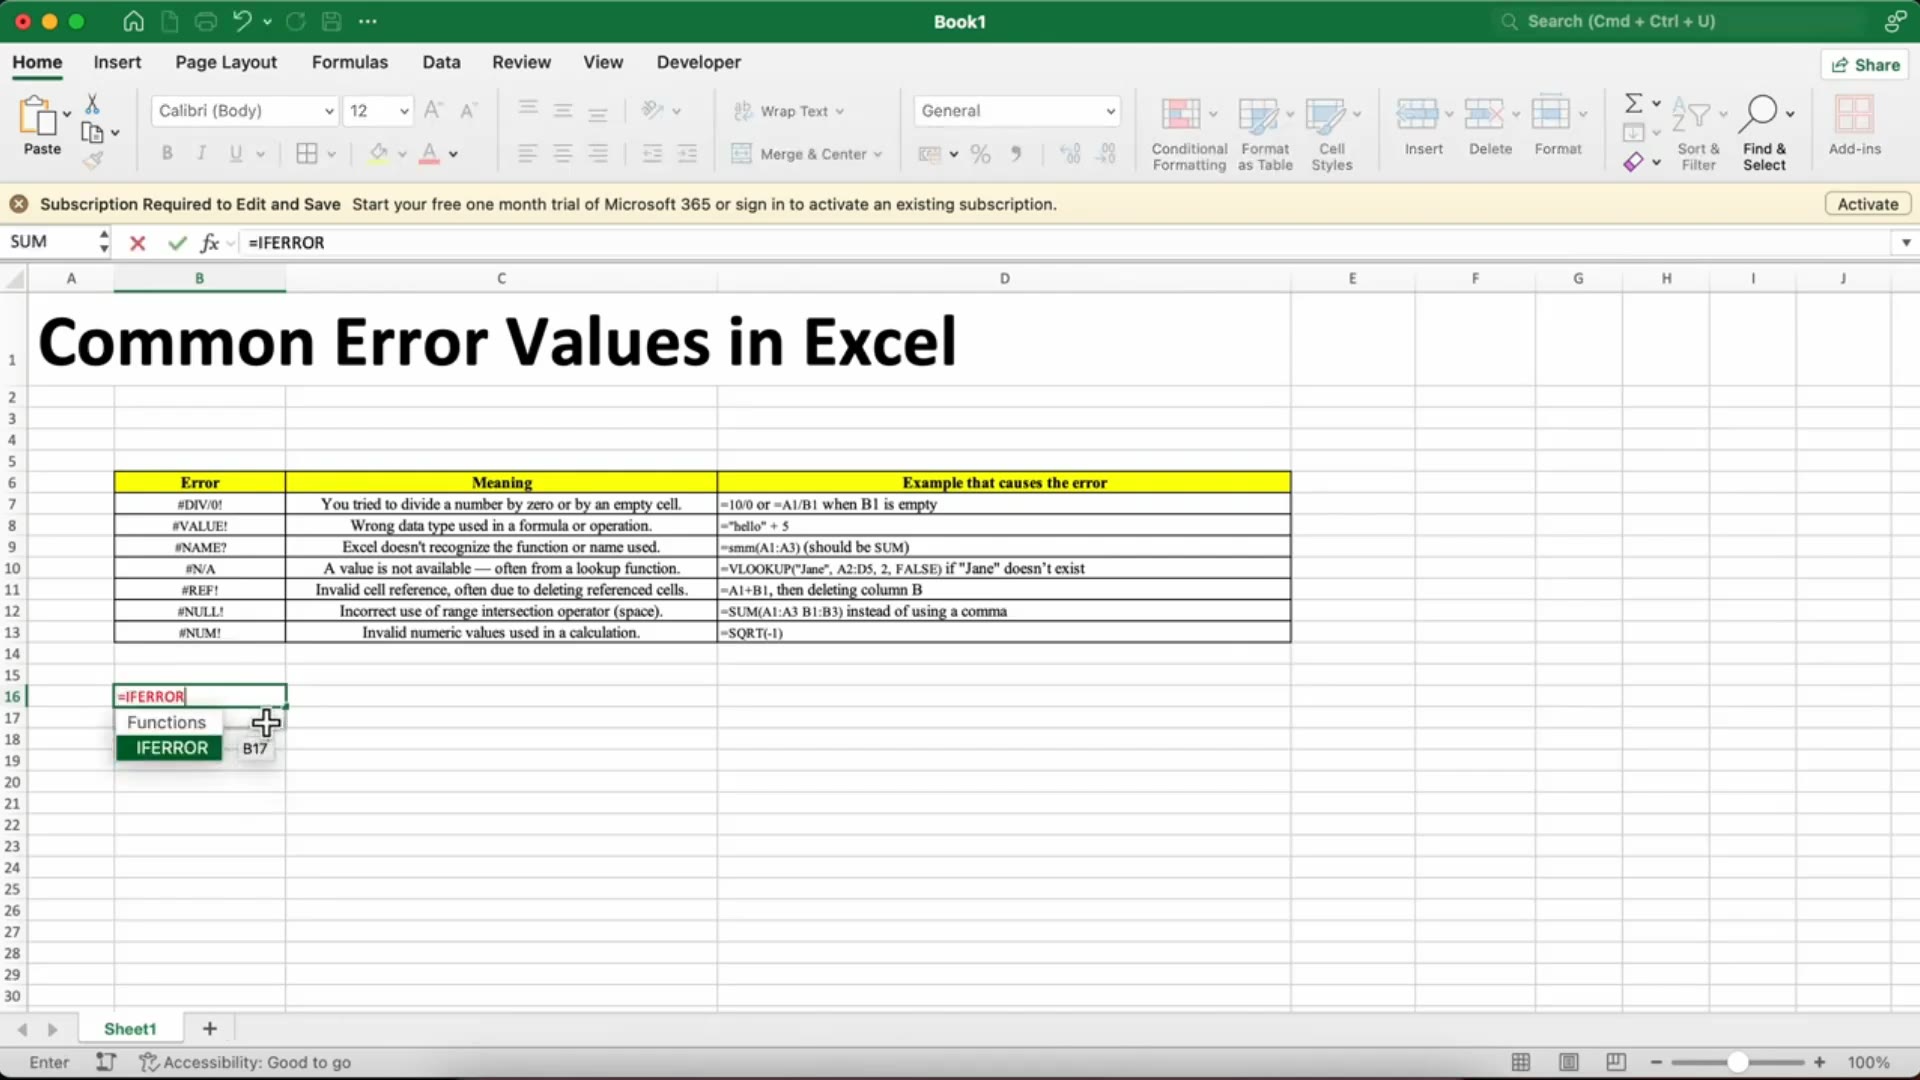Dismiss the subscription banner close icon
The height and width of the screenshot is (1080, 1920).
pos(18,204)
